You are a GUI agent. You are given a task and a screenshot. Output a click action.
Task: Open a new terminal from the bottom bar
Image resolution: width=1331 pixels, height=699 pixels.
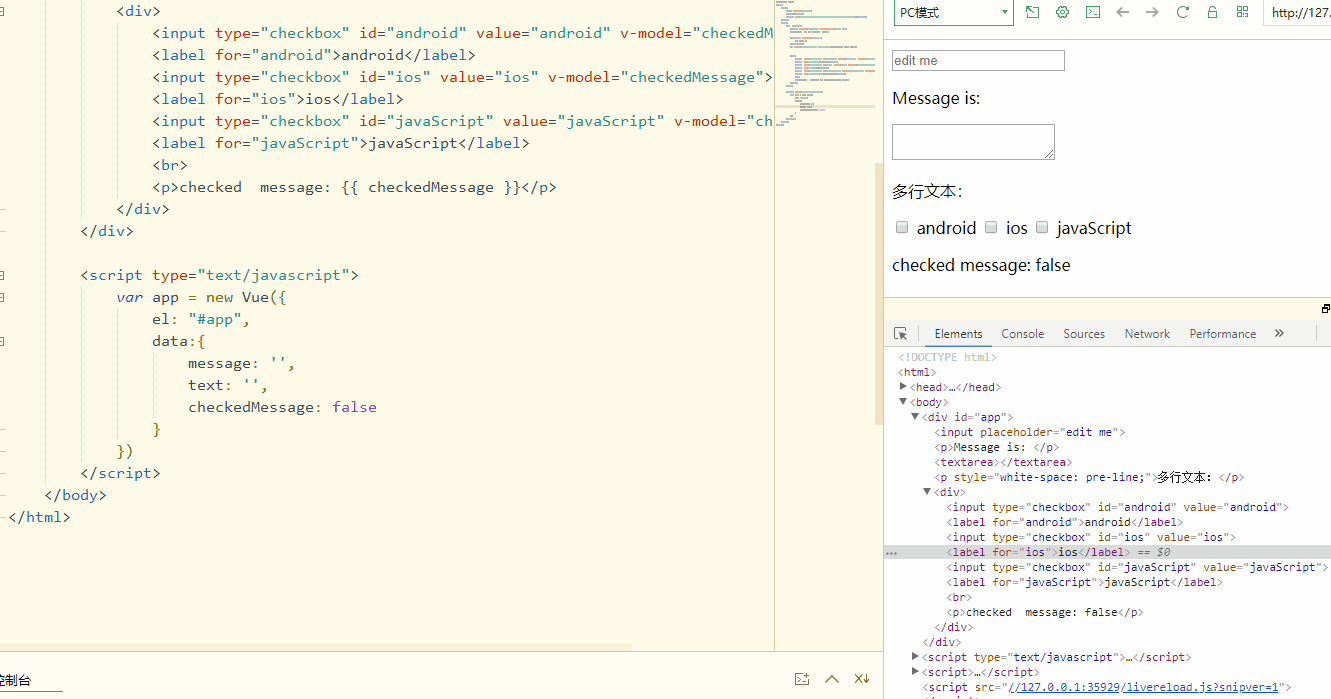point(801,679)
